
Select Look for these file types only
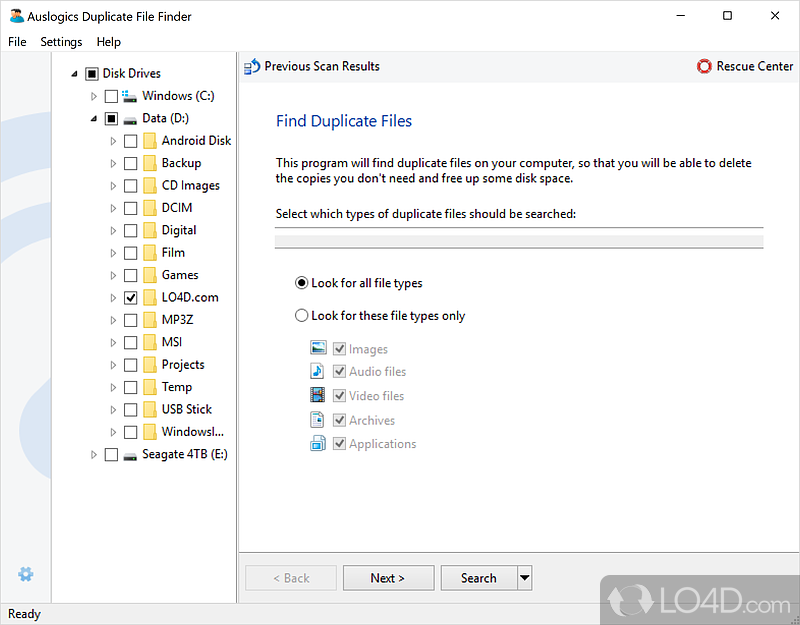pyautogui.click(x=302, y=315)
